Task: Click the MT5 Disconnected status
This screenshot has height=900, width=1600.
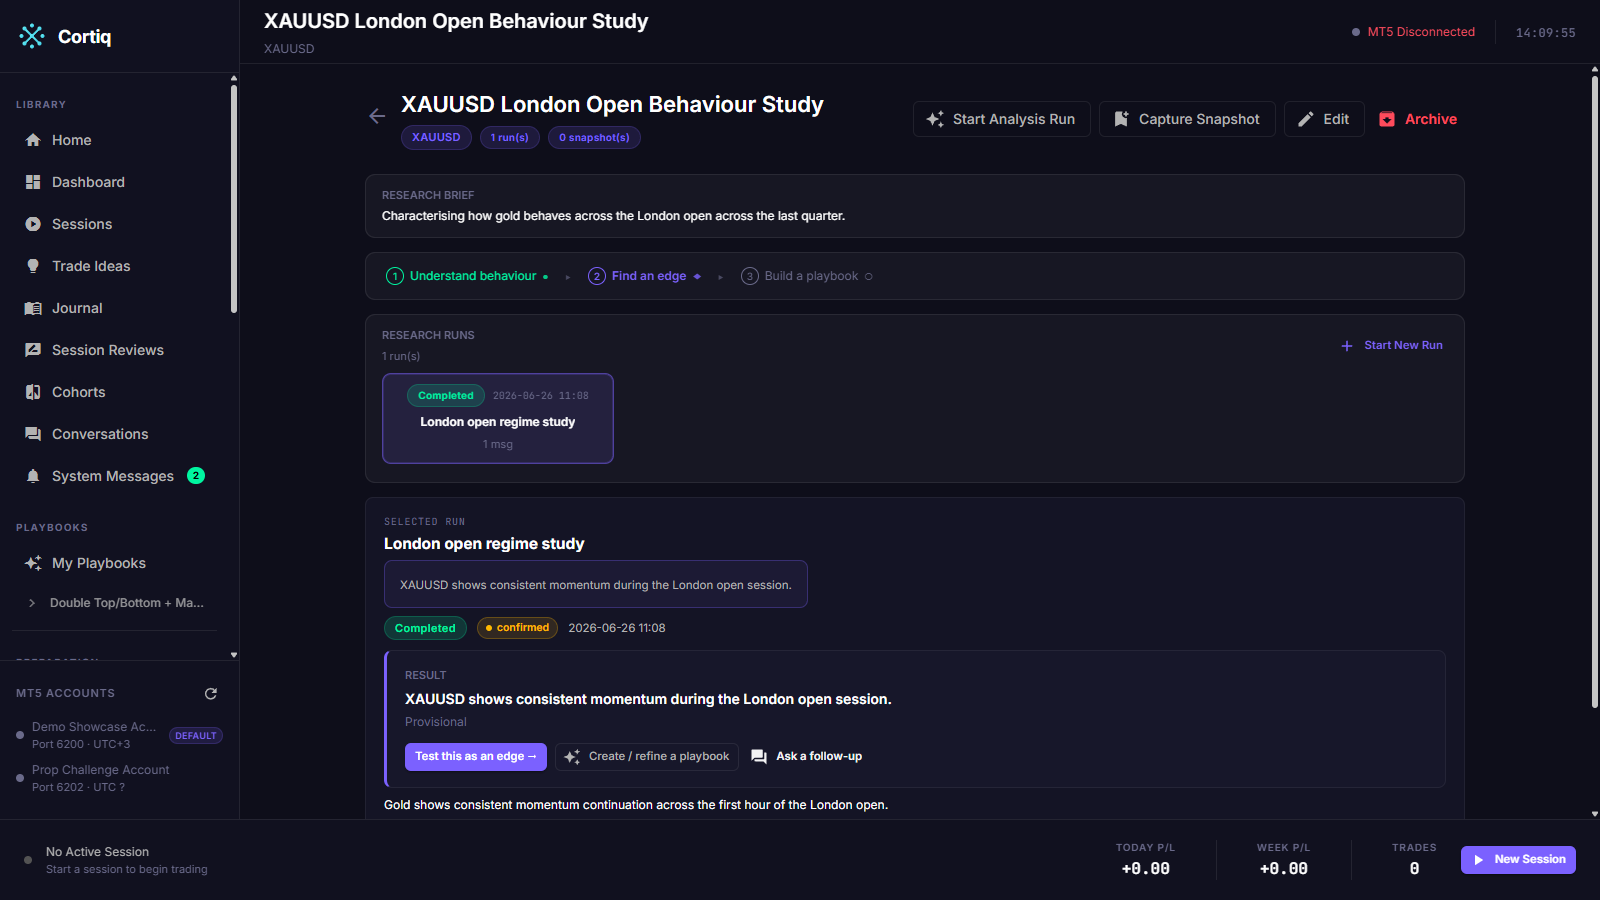Action: point(1413,32)
